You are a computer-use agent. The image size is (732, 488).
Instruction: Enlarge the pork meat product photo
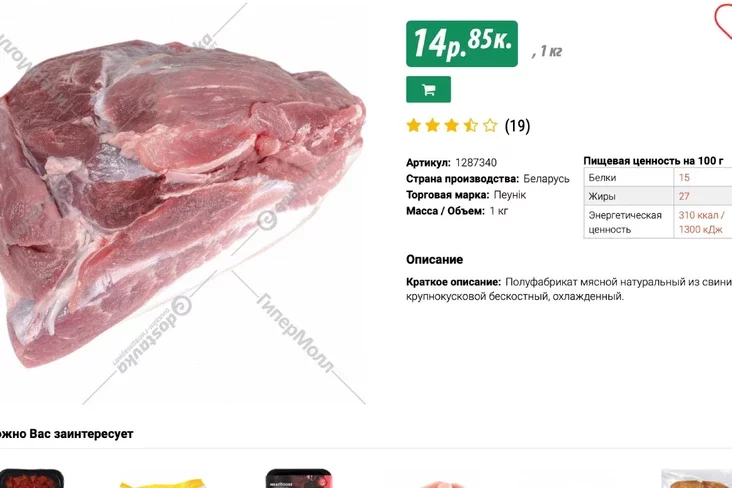[x=182, y=203]
